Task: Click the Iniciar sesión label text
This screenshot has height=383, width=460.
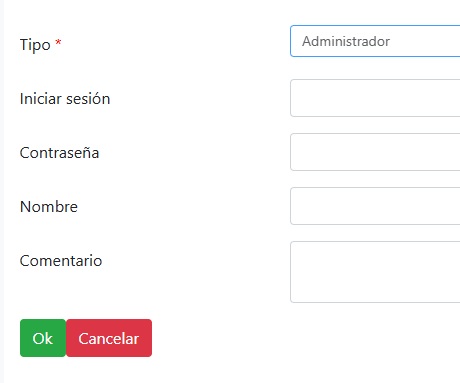Action: click(65, 99)
